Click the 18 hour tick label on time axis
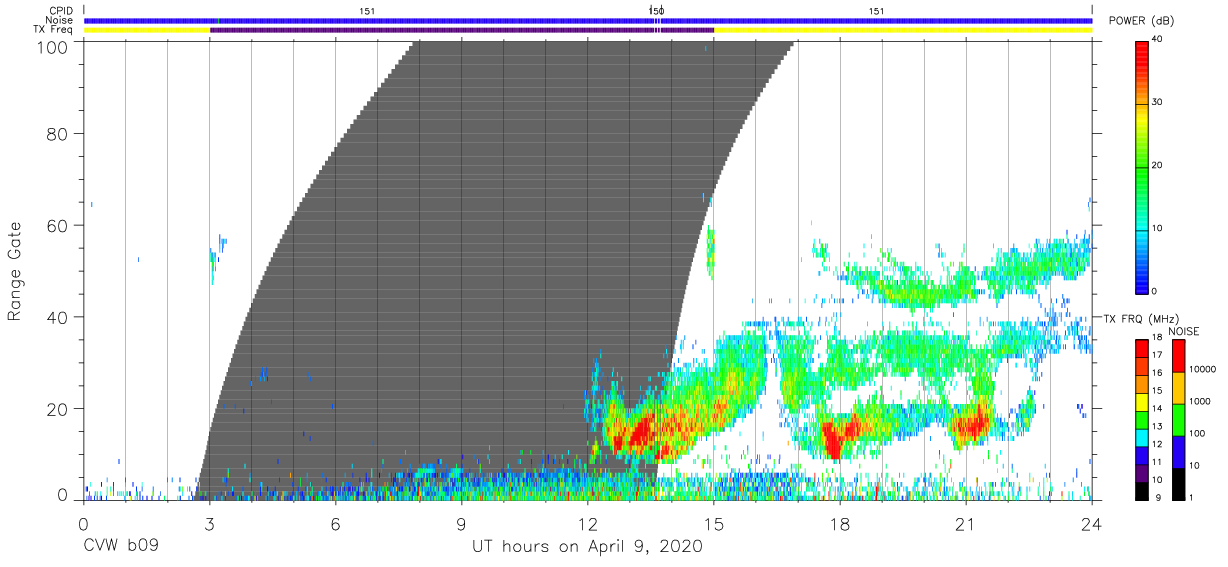The height and width of the screenshot is (567, 1228). [840, 524]
